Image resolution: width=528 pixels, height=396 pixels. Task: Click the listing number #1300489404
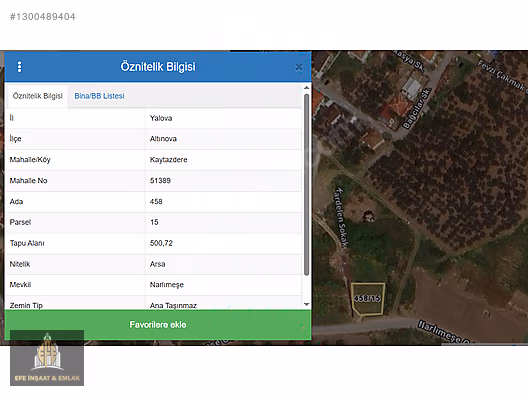pyautogui.click(x=43, y=17)
